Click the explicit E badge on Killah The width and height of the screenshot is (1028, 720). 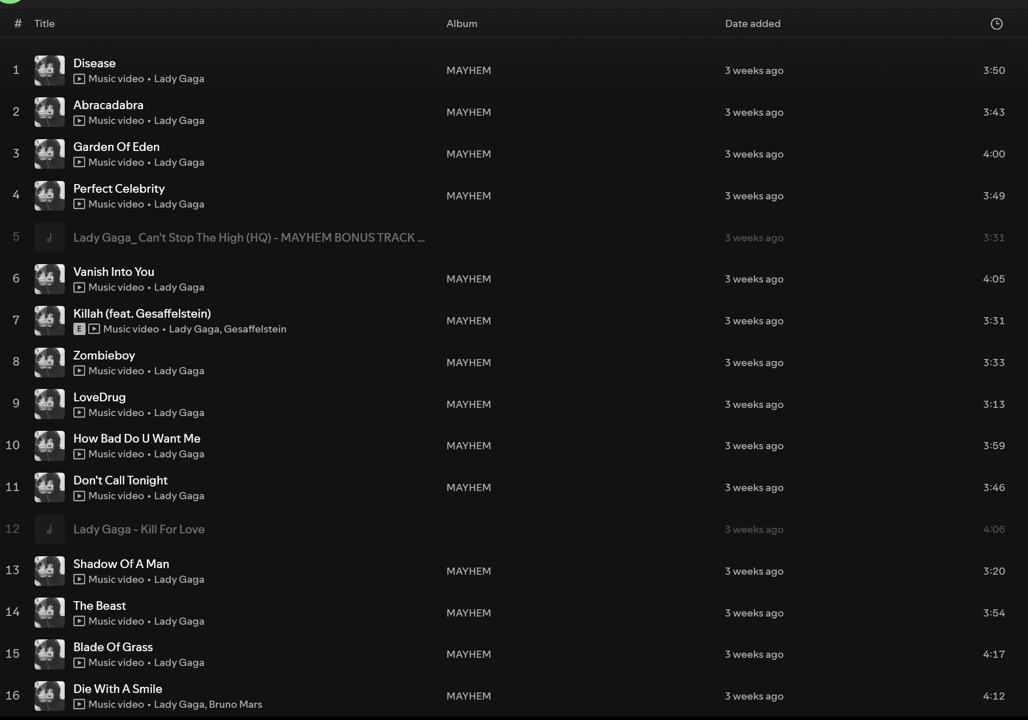point(79,329)
